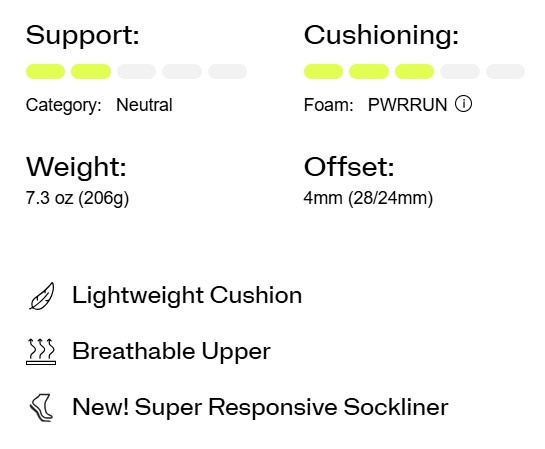Click the first filled Support rating bar
This screenshot has width=545, height=449.
pyautogui.click(x=46, y=72)
